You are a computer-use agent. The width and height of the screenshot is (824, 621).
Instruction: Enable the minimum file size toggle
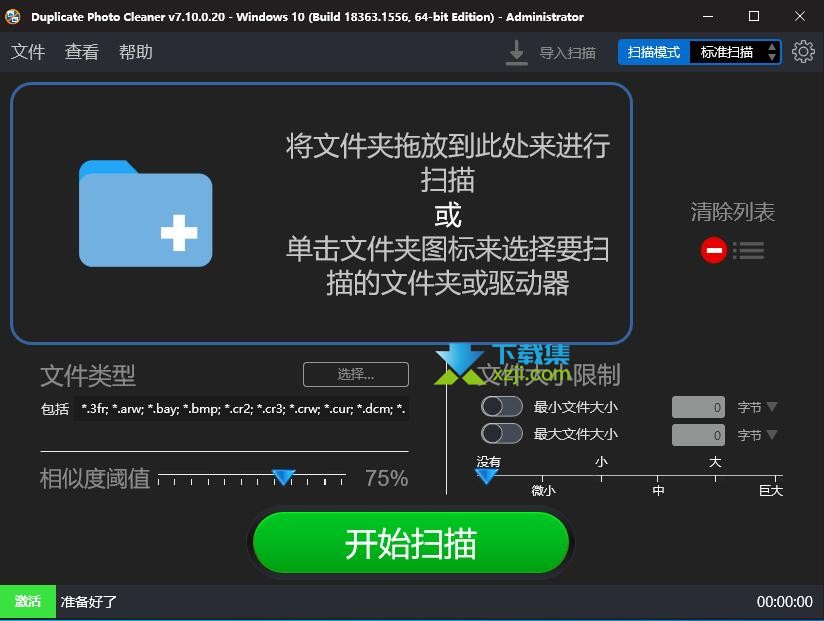tap(501, 406)
